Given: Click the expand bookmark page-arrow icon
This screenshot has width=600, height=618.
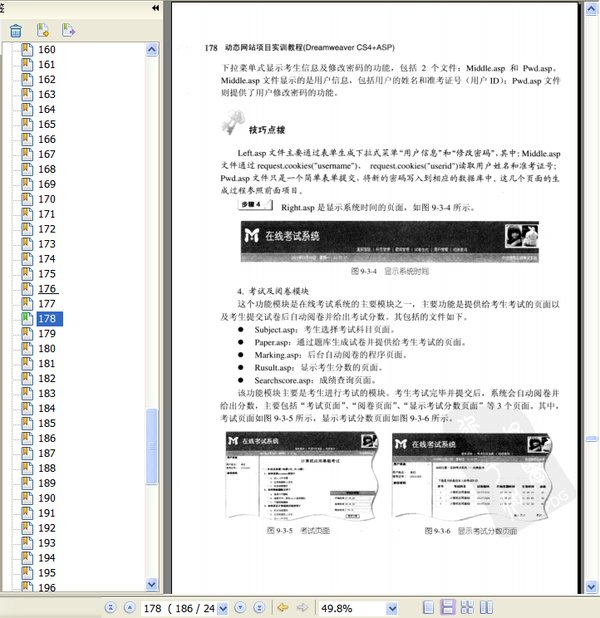Looking at the screenshot, I should (68, 30).
